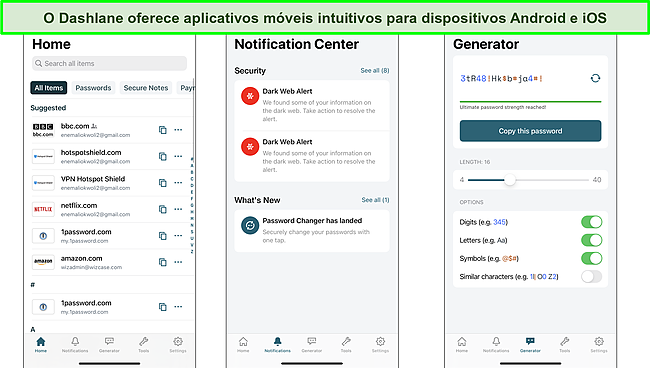Open Generator from Notification Center nav bar
This screenshot has height=368, width=650.
click(x=312, y=345)
